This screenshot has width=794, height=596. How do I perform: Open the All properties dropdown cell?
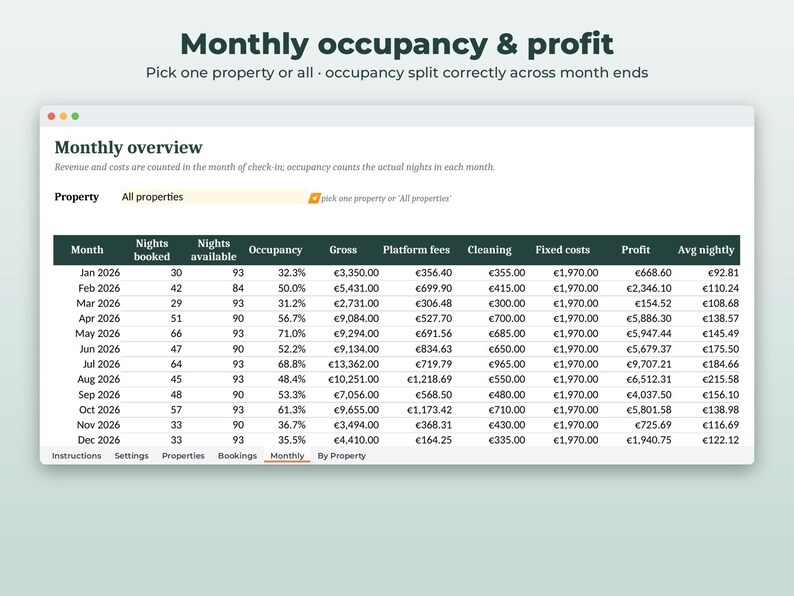pos(213,197)
